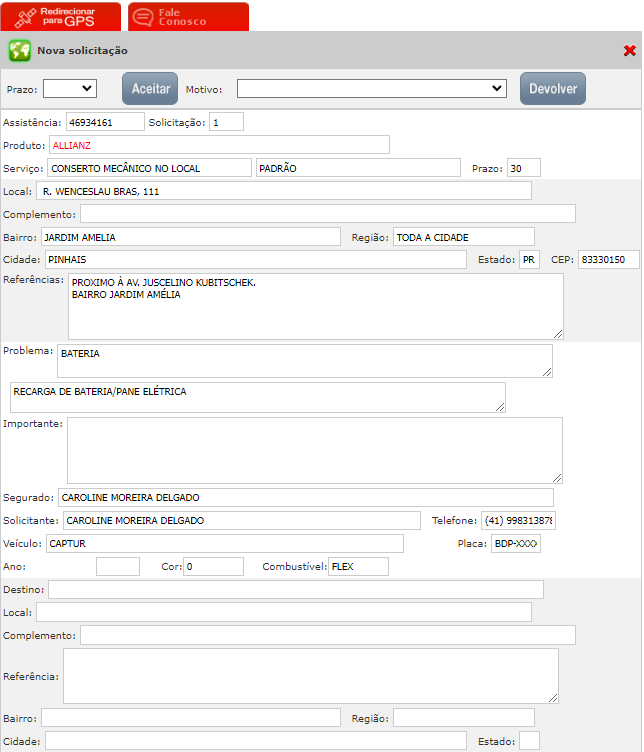Click the Devolver button

pos(553,89)
